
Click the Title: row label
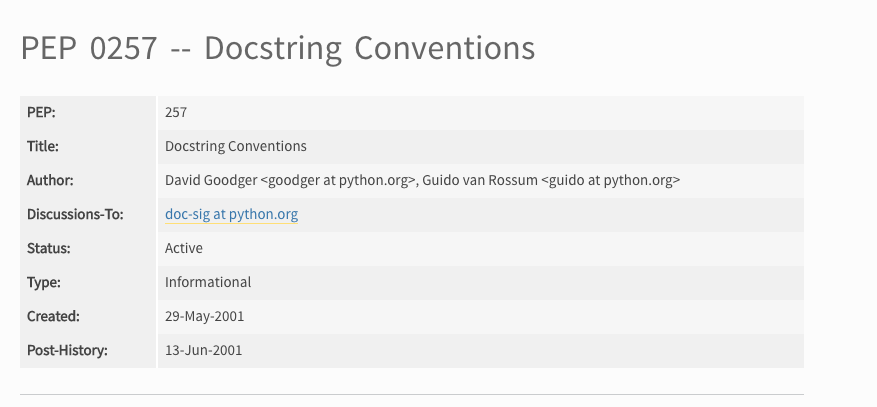tap(43, 146)
